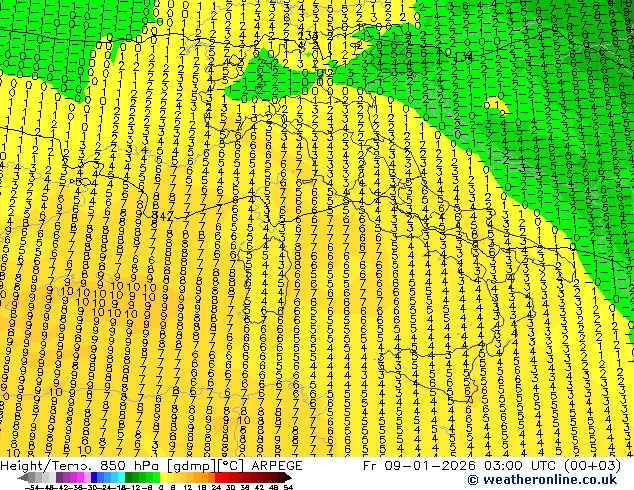Select the cyan -18 legend swatch

[122, 477]
